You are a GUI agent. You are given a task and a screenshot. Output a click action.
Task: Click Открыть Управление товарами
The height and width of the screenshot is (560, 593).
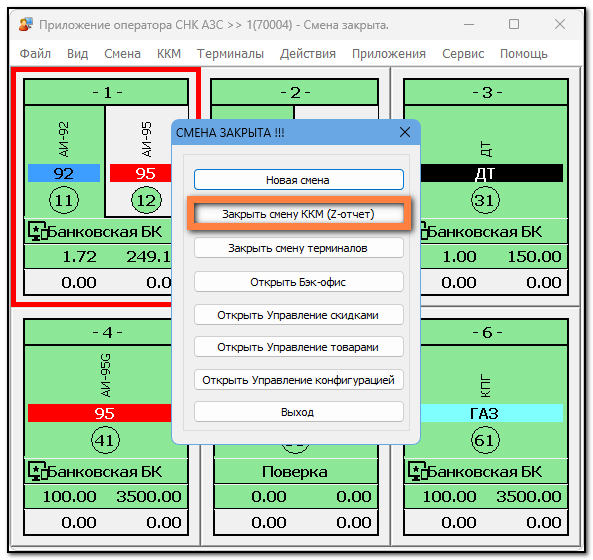(298, 347)
